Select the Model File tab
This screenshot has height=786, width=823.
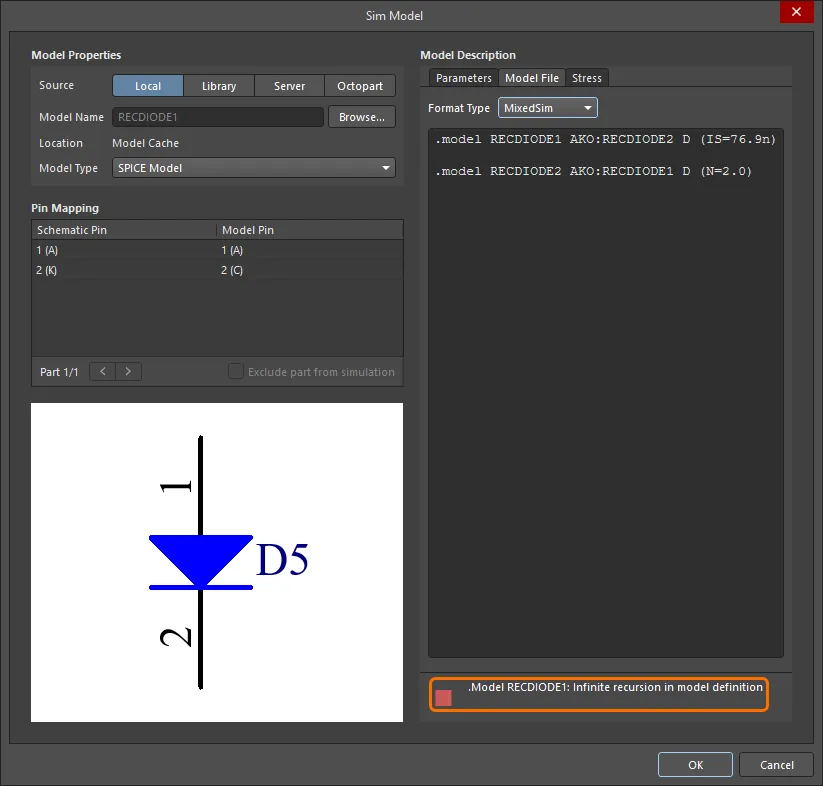click(532, 78)
